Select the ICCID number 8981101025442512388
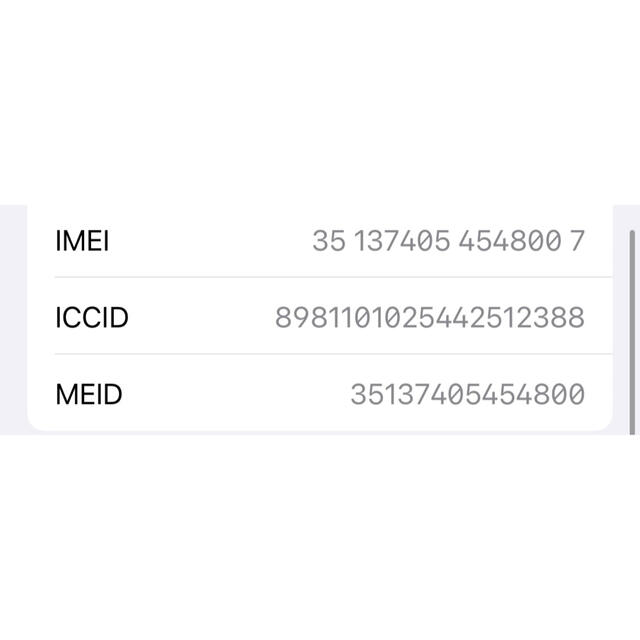The image size is (640, 640). [x=430, y=318]
